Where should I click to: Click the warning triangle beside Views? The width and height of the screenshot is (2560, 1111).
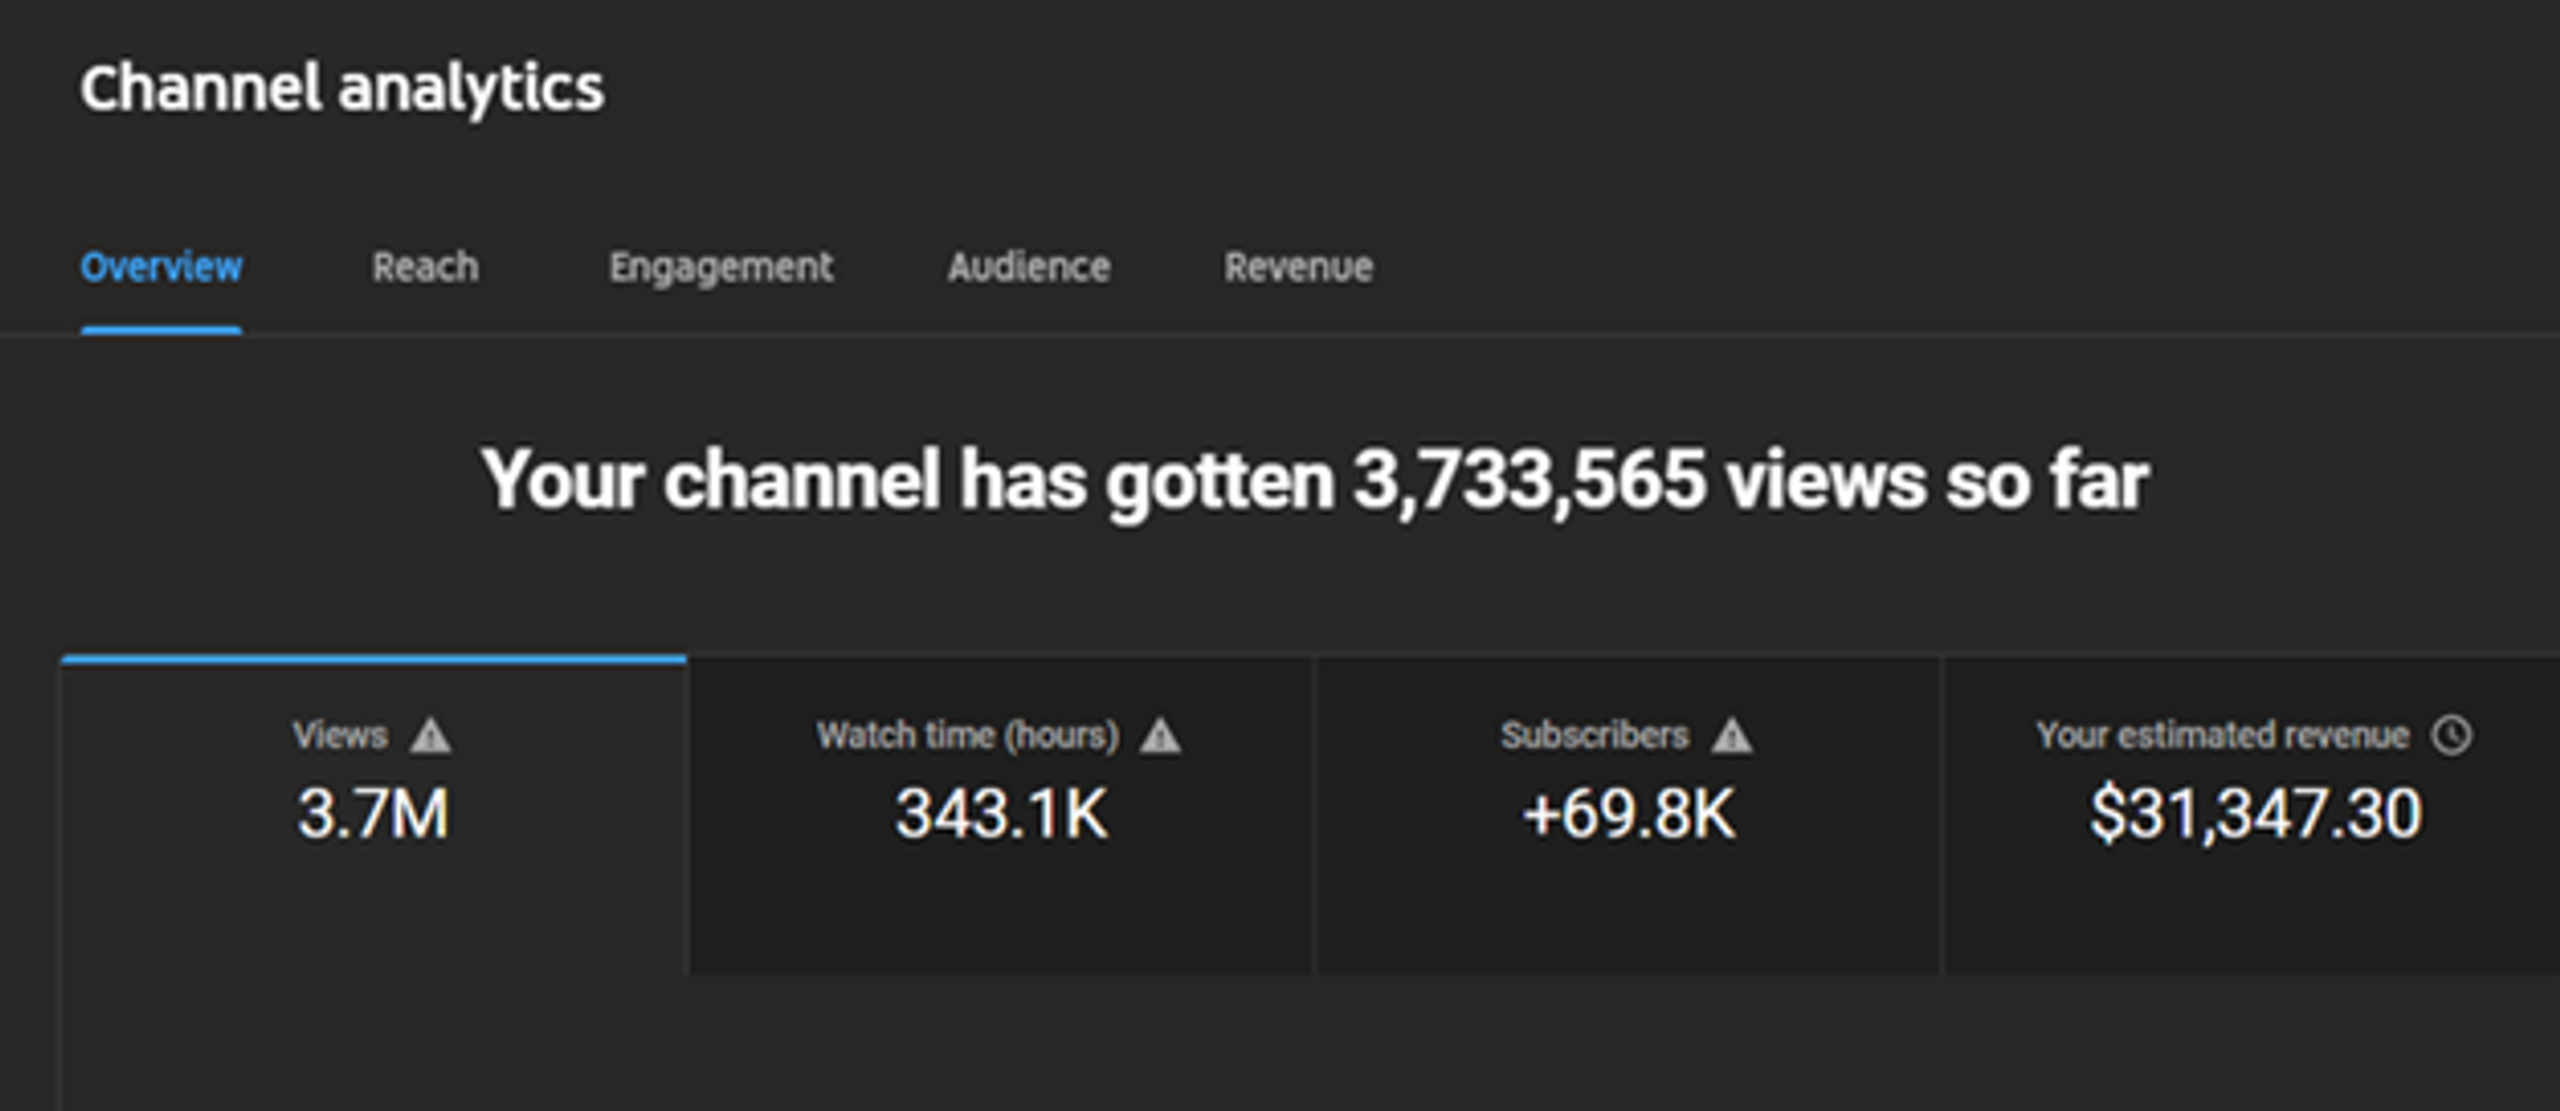point(431,736)
